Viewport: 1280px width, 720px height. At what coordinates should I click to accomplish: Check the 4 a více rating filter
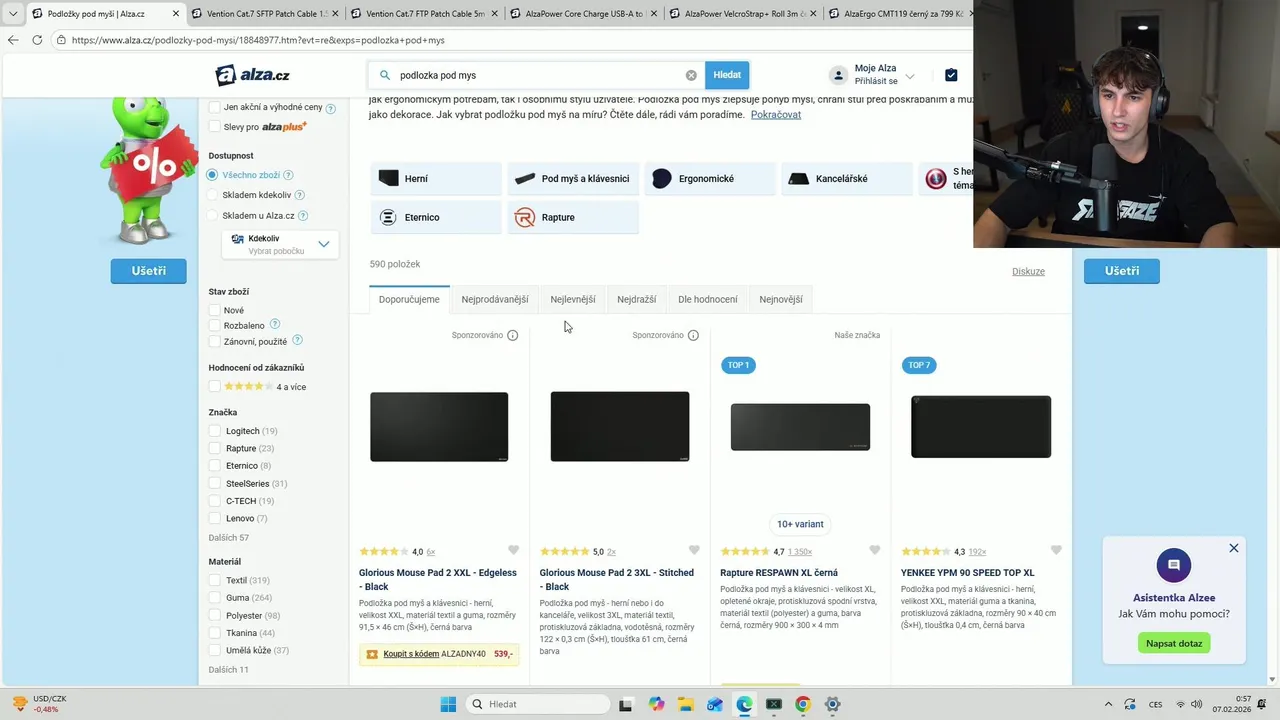[x=214, y=386]
